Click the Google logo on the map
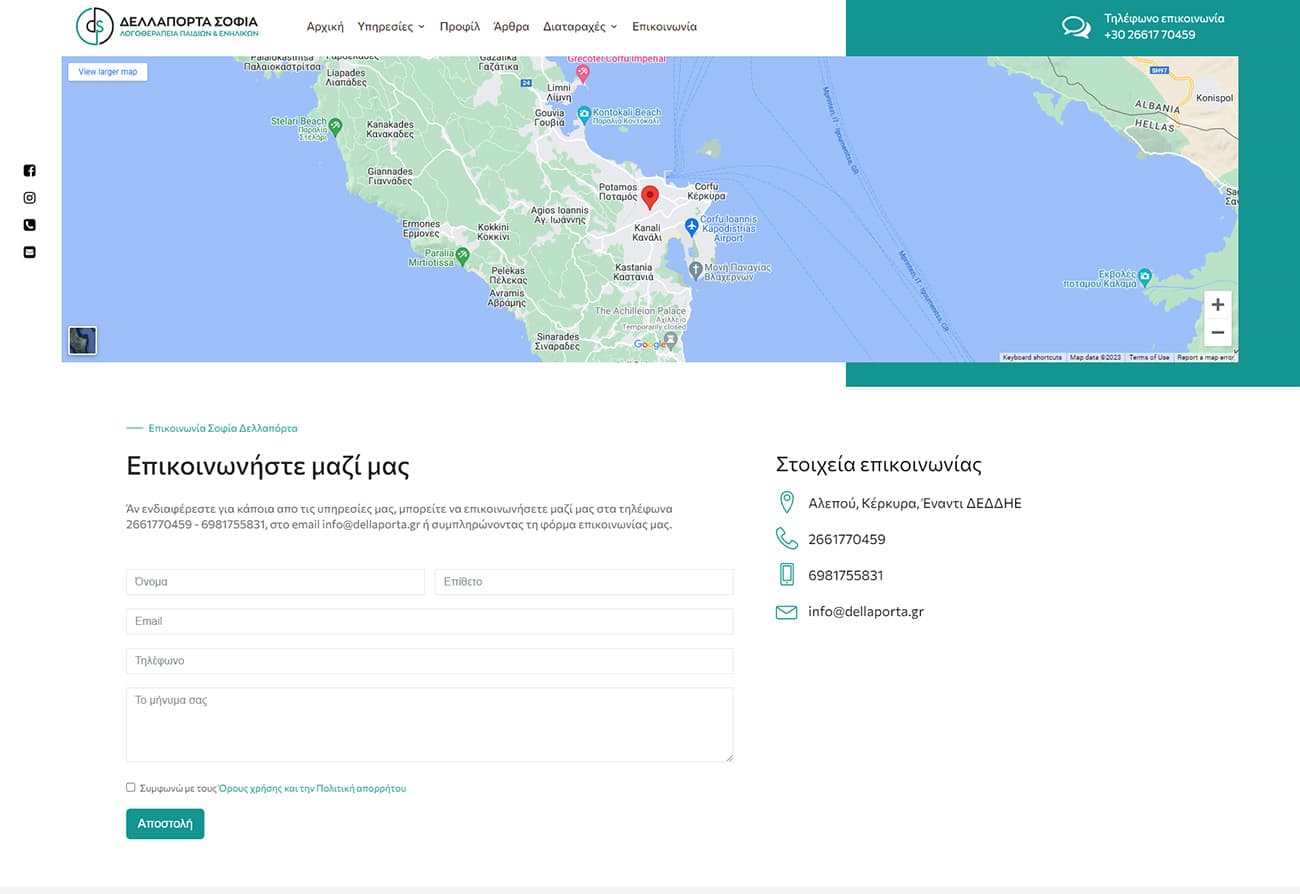The width and height of the screenshot is (1300, 894). 650,345
